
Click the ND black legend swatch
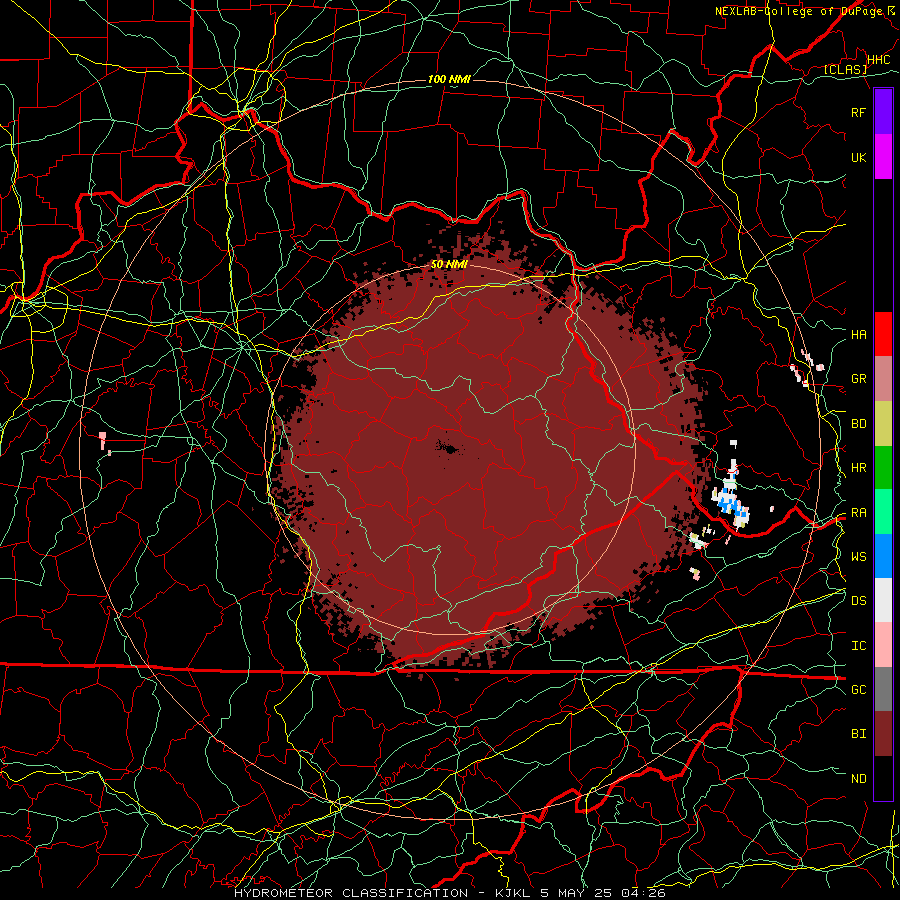point(883,778)
